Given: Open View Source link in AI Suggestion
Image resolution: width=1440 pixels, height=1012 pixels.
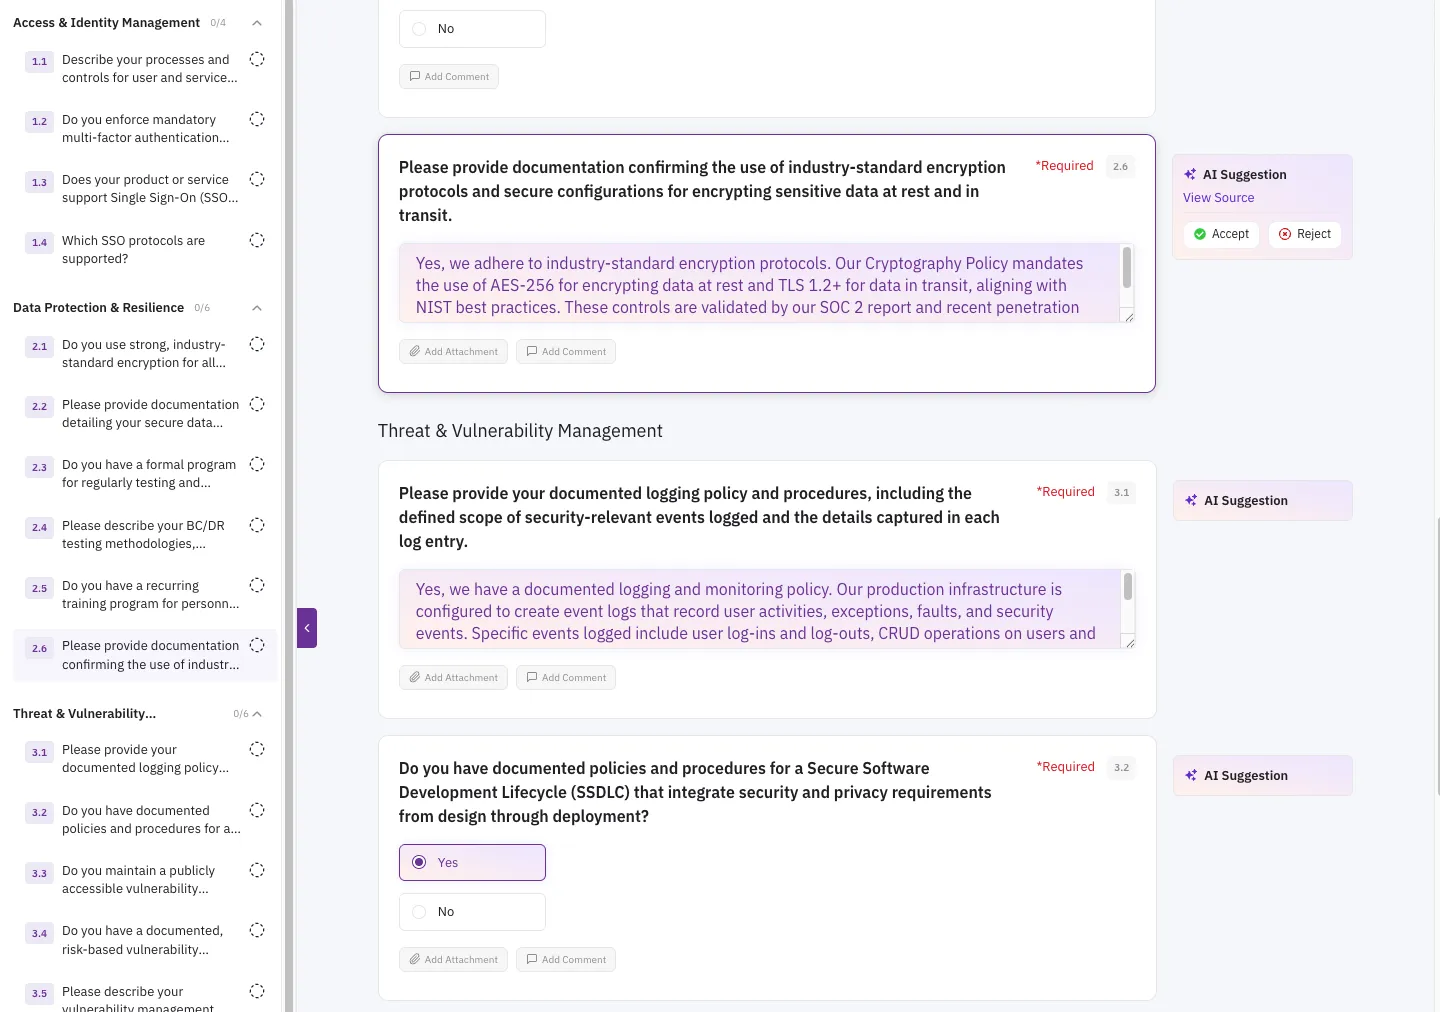Looking at the screenshot, I should click(x=1218, y=198).
